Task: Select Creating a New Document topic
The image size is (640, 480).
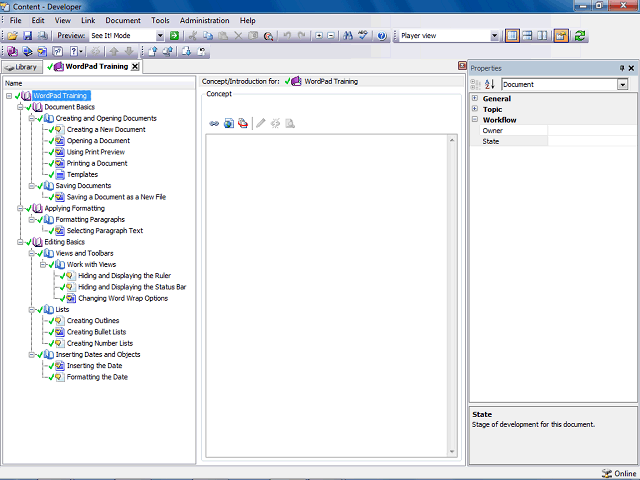Action: 106,129
